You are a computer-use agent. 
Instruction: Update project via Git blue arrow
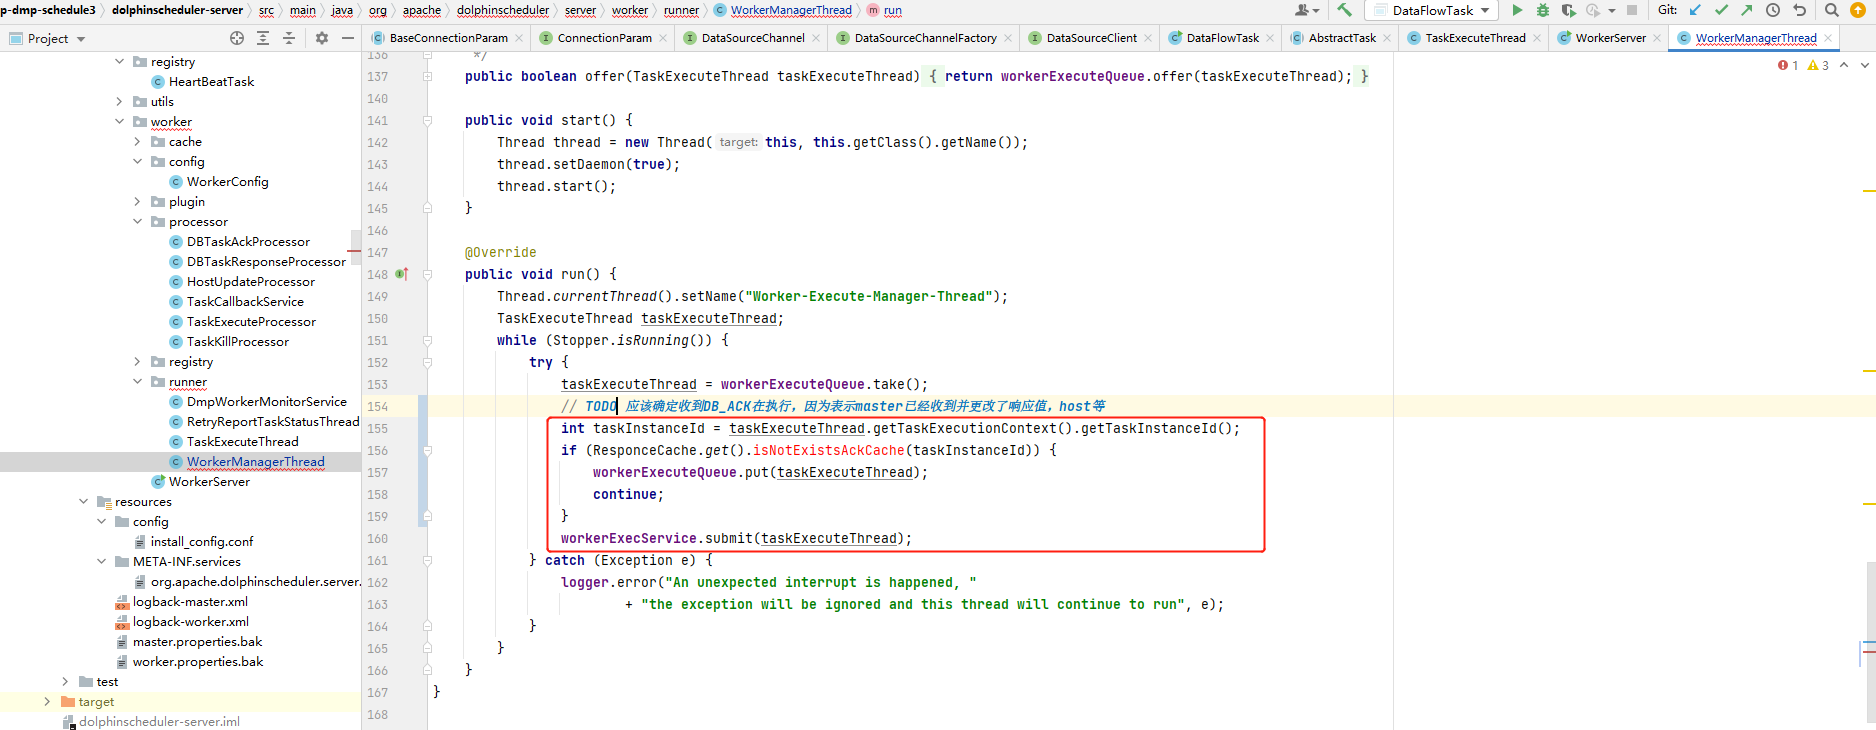1695,10
